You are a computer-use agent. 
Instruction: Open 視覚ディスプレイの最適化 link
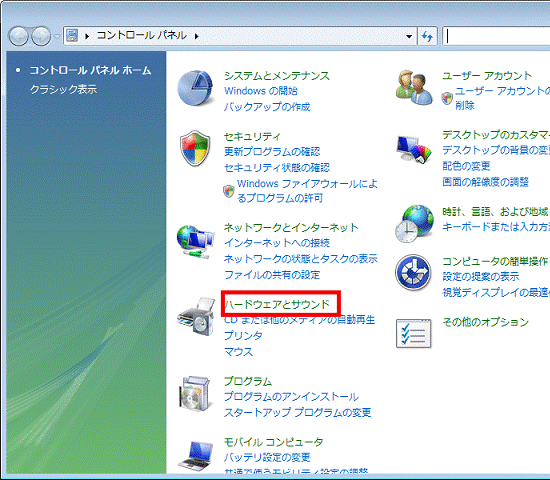click(496, 292)
